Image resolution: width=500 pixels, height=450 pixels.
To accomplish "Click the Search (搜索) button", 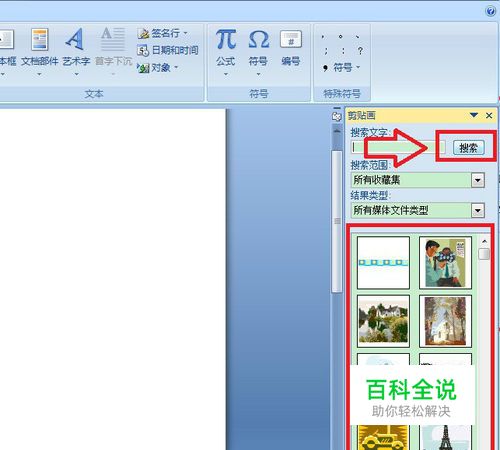I will [x=468, y=148].
